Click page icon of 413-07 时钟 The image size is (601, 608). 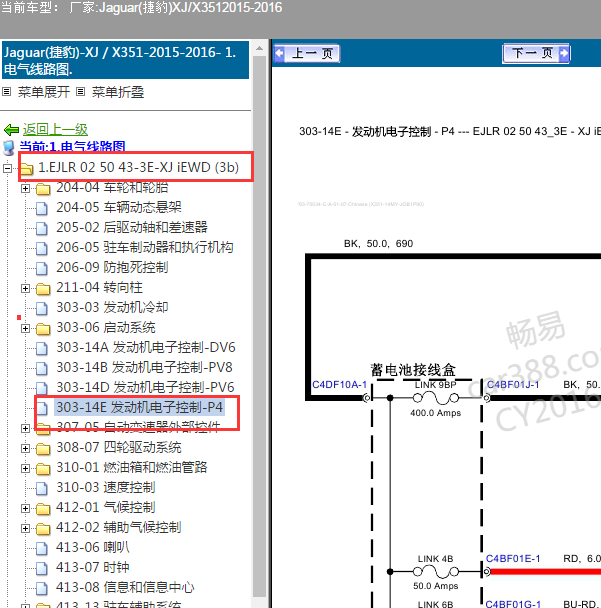click(x=41, y=568)
